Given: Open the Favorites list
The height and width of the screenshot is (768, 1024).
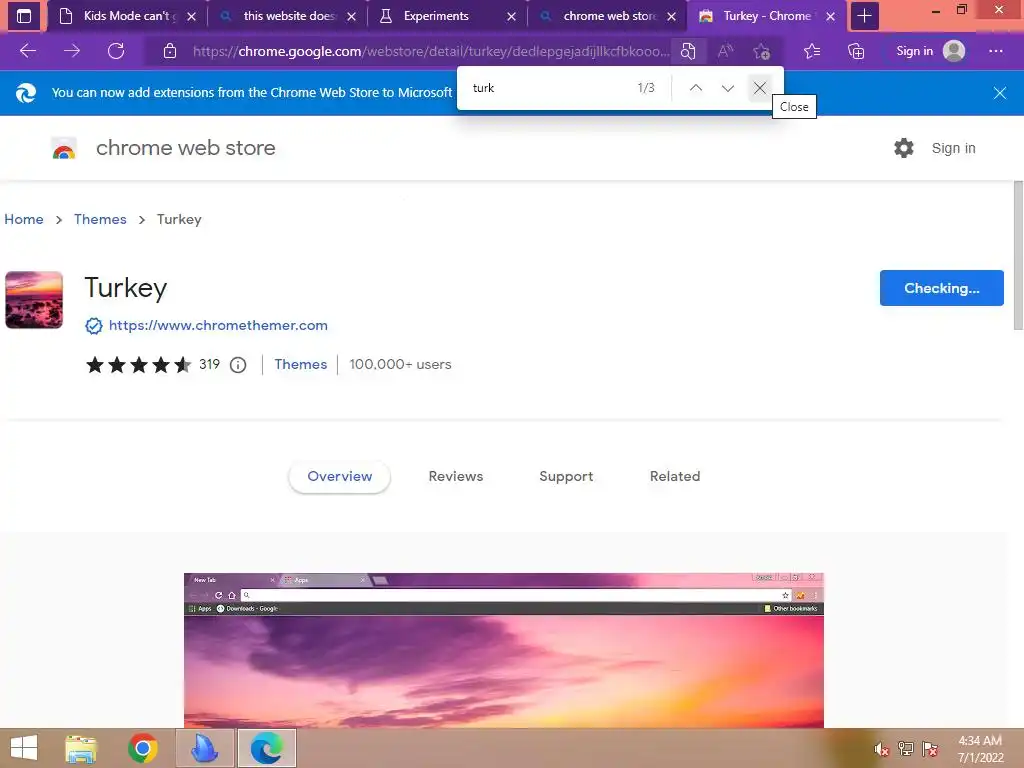Looking at the screenshot, I should 812,51.
